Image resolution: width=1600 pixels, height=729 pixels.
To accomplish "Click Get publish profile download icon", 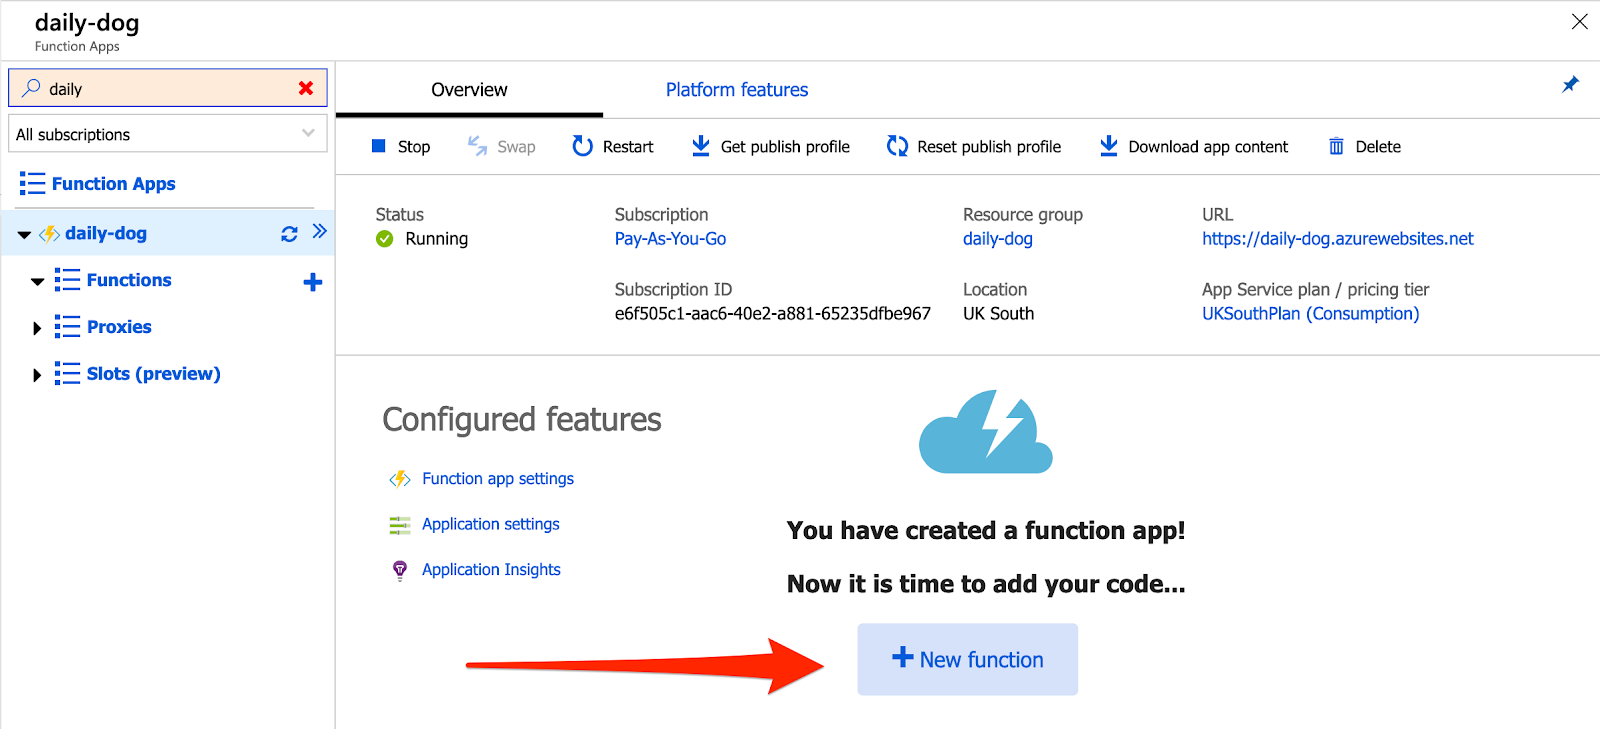I will [701, 146].
